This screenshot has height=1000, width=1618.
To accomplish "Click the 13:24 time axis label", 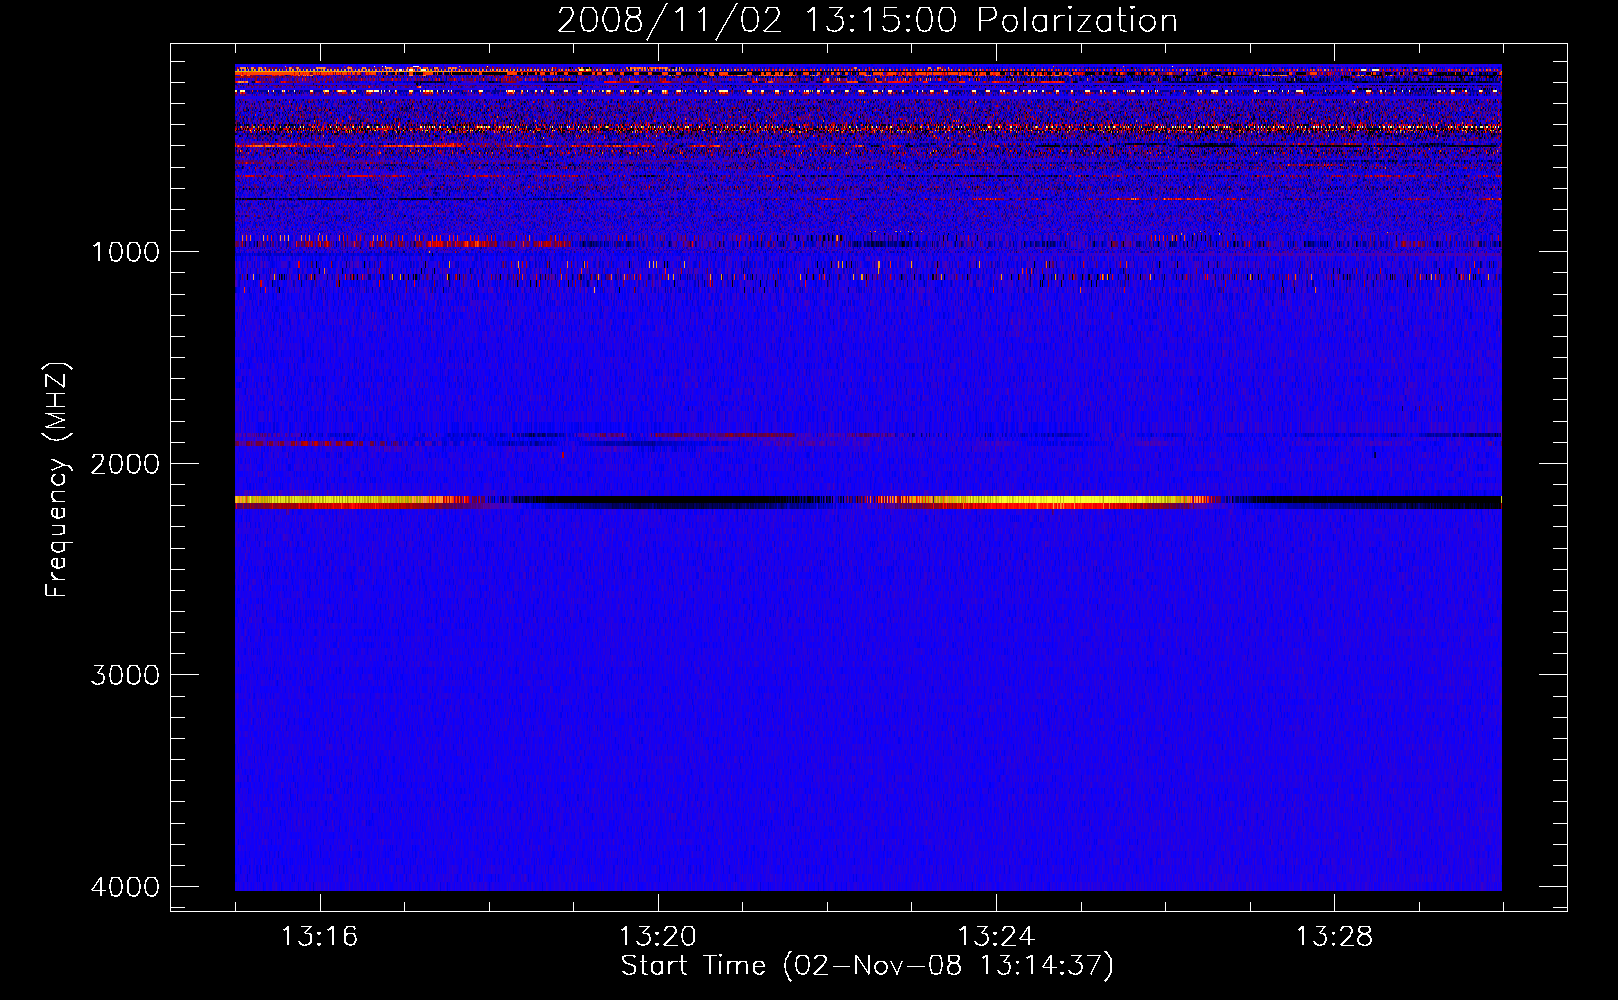I will 996,937.
